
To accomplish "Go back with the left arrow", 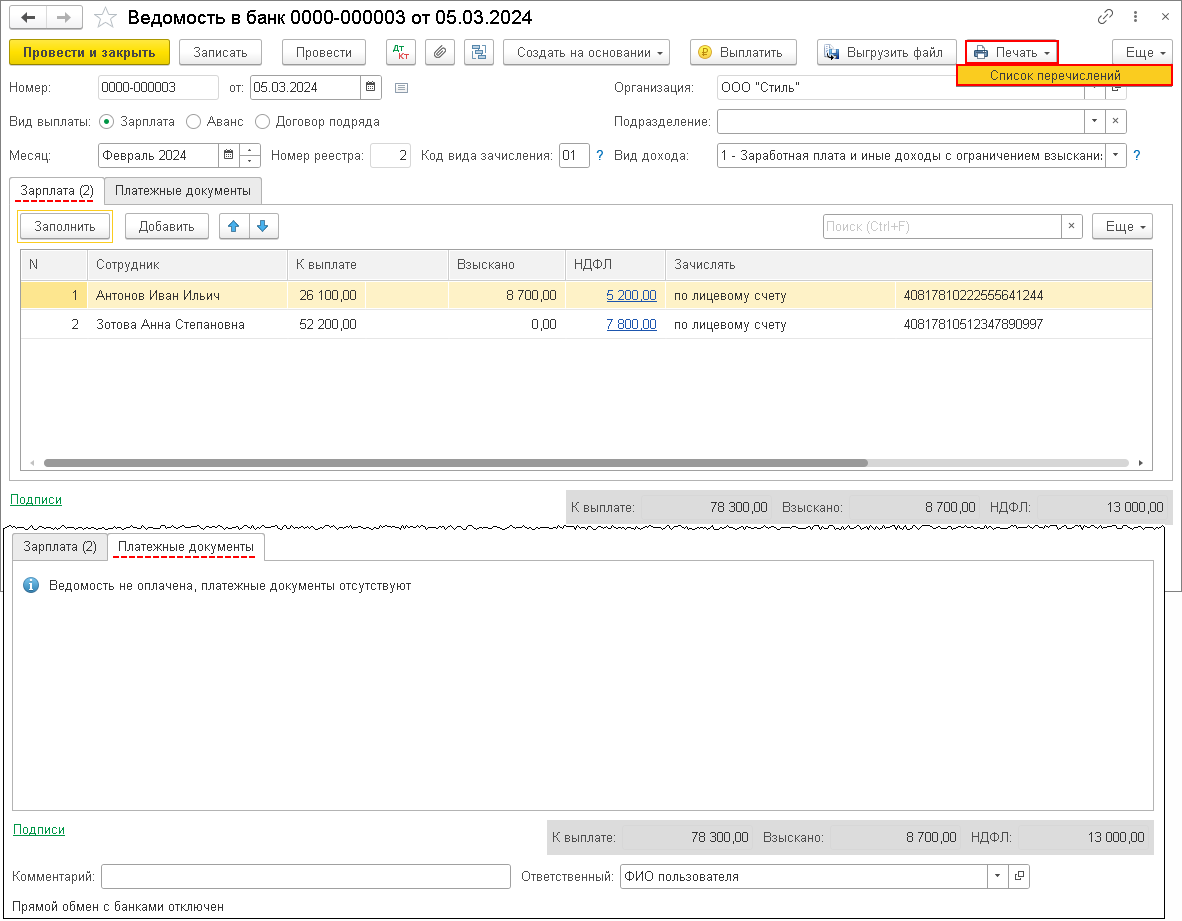I will point(28,17).
